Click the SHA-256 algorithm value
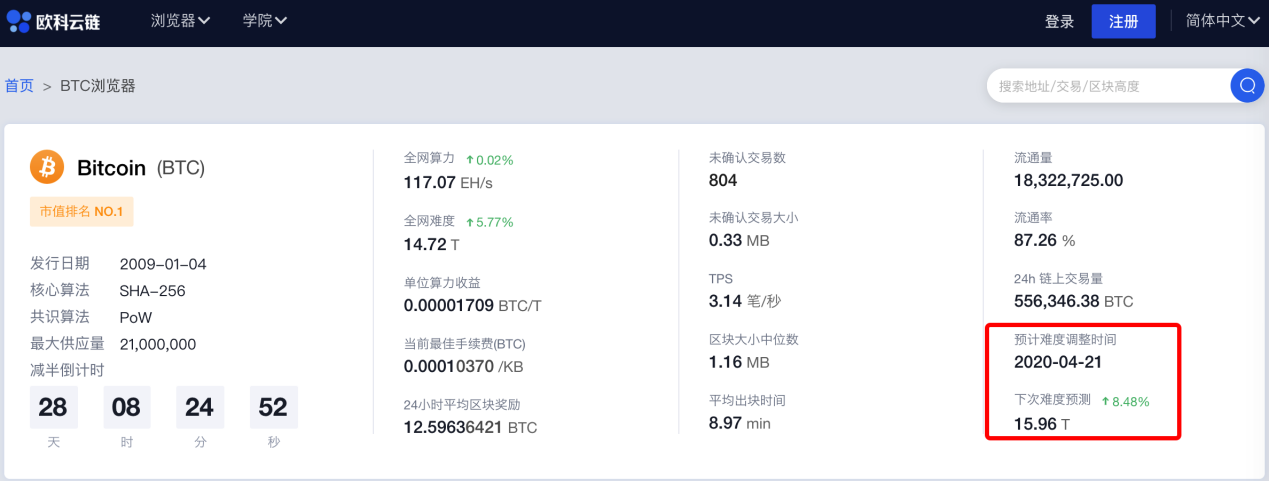The image size is (1269, 481). tap(152, 291)
